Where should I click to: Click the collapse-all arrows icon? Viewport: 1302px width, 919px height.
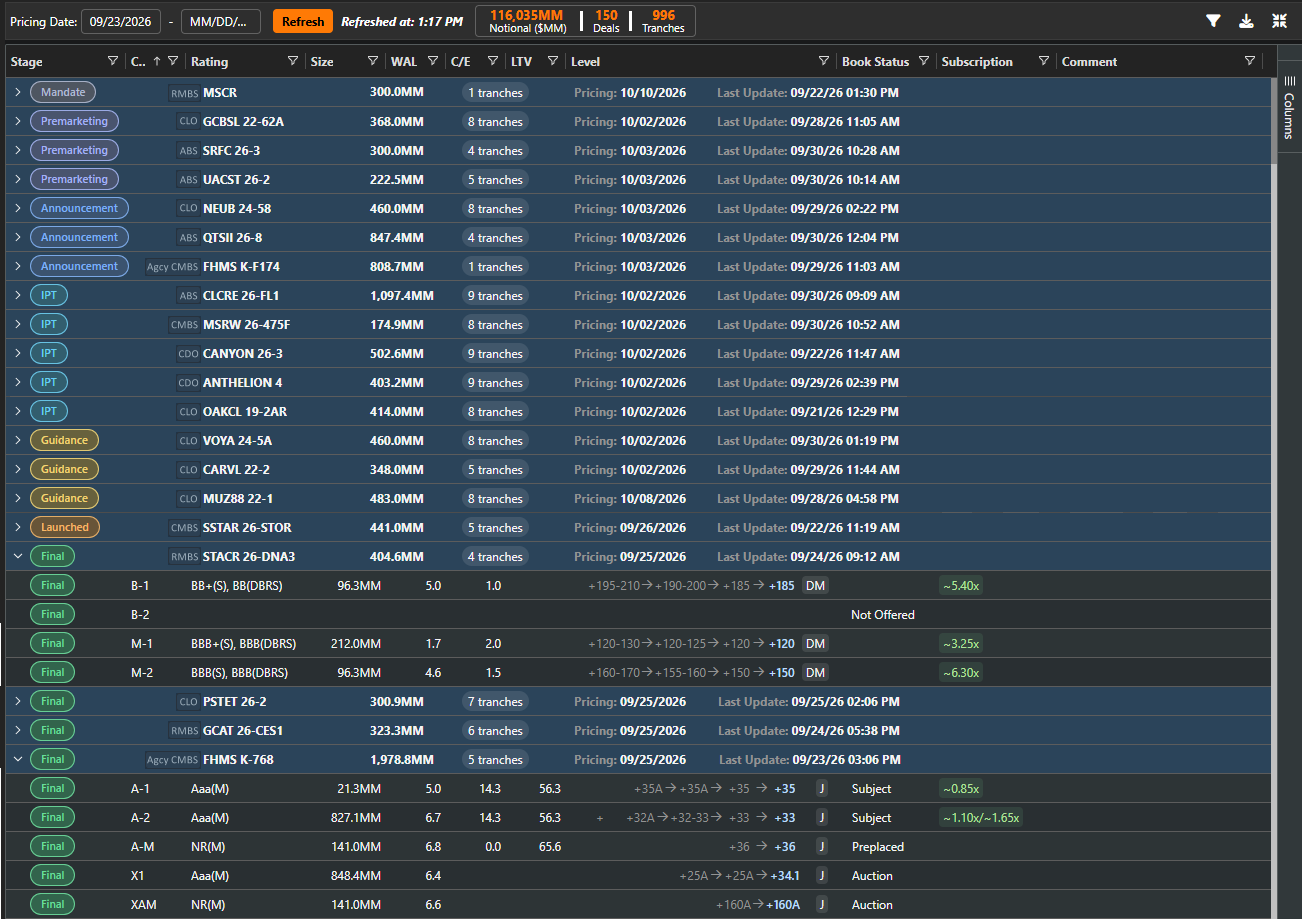[1279, 21]
